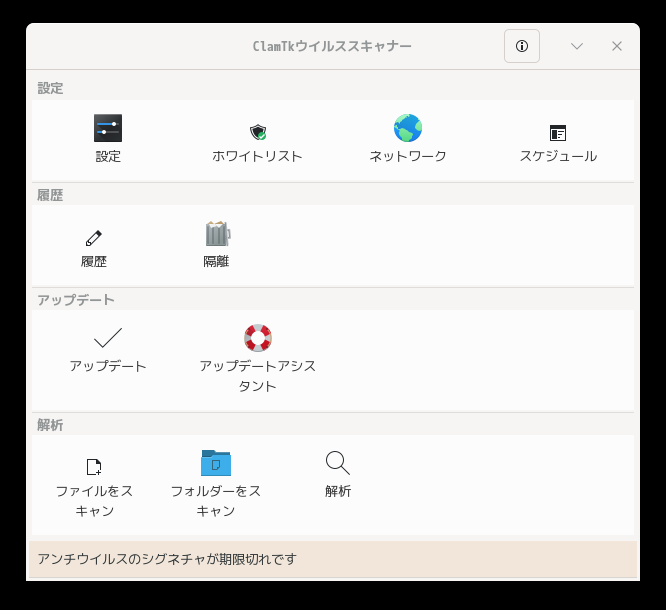Open アップデートアシスタント lifebuoy icon
Viewport: 666px width, 610px height.
[x=258, y=338]
